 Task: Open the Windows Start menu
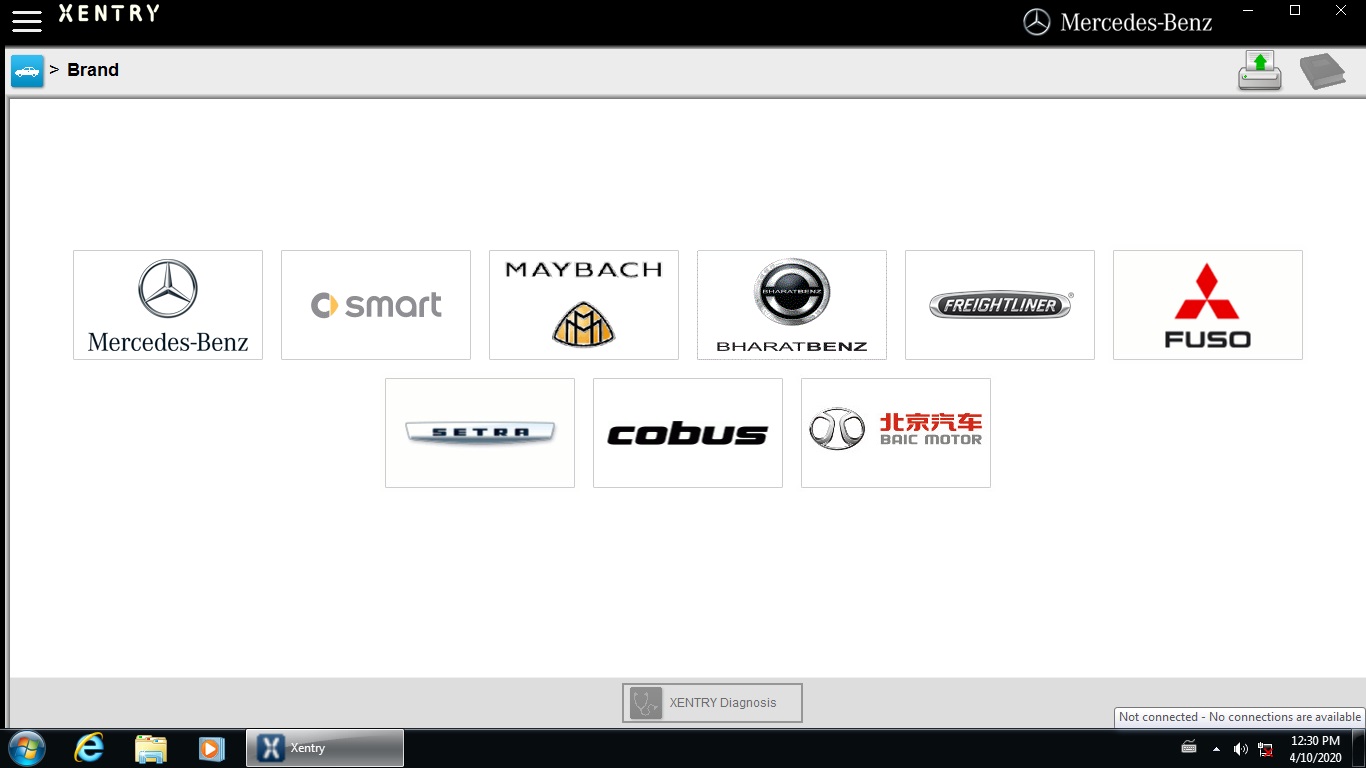27,748
